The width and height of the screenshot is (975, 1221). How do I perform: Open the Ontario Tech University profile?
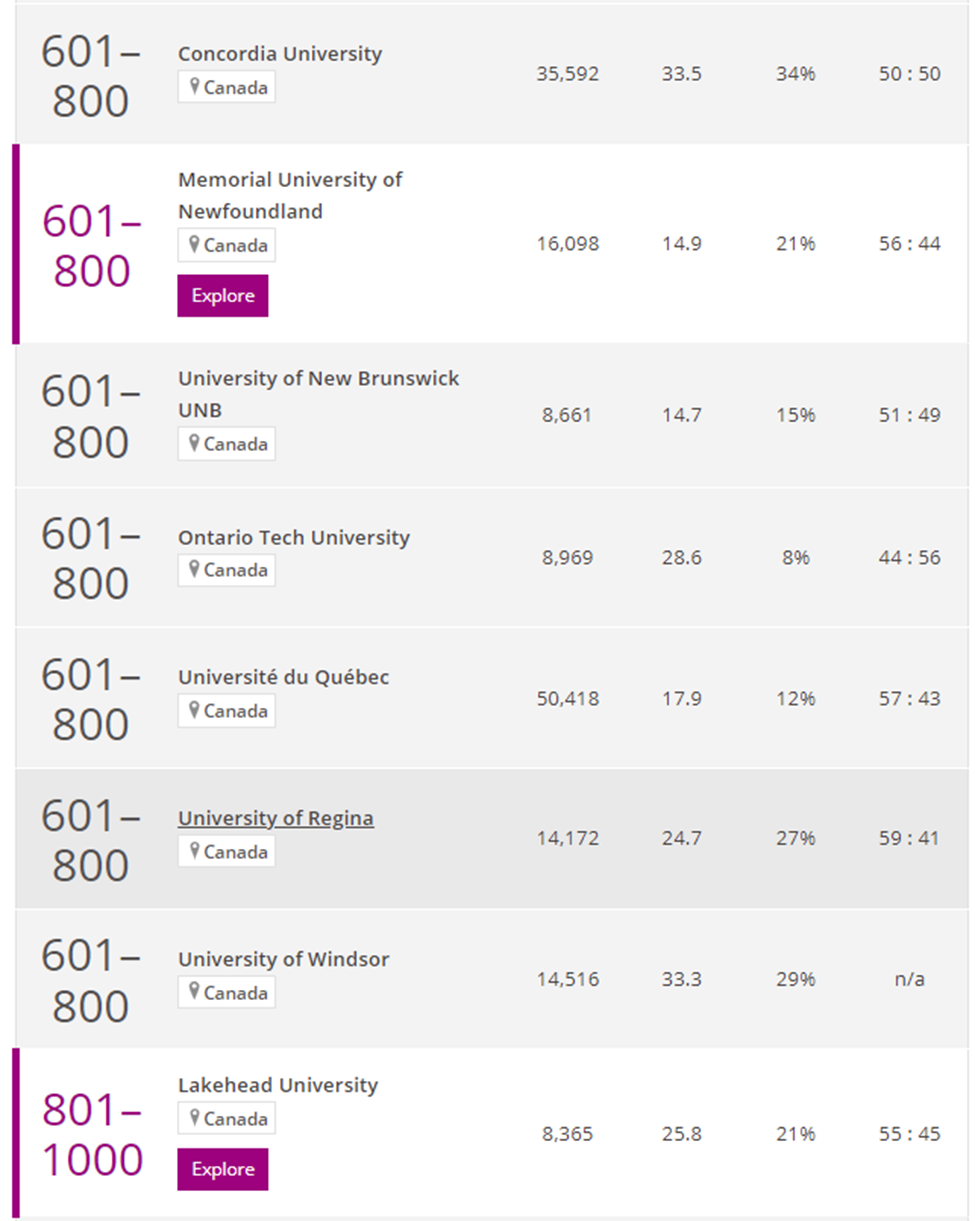[x=294, y=538]
